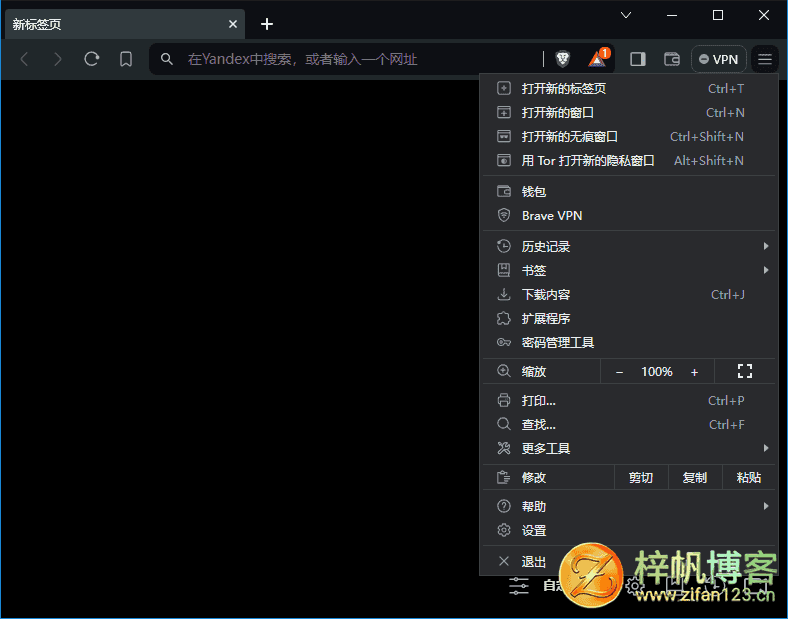Click the 更多工具 tools icon
Screen dimensions: 788x619
(504, 448)
